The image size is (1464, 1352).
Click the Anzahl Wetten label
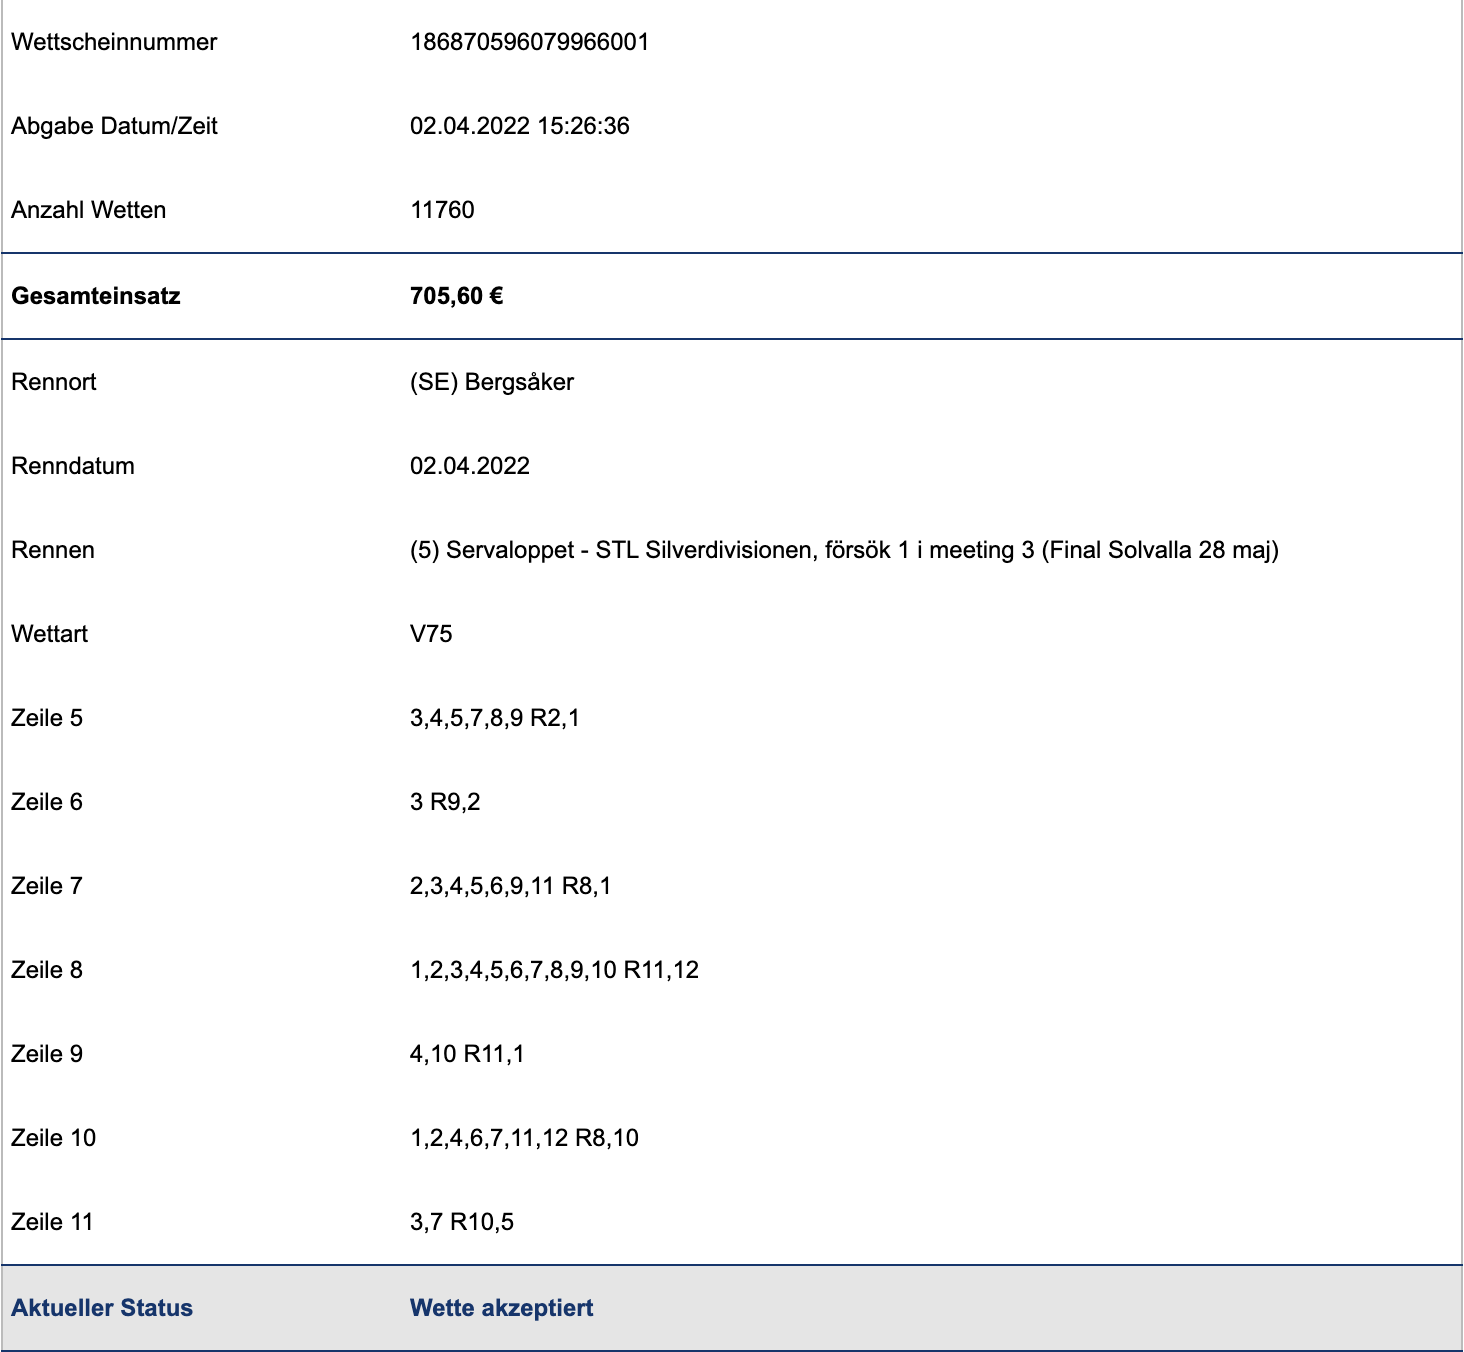pos(89,210)
